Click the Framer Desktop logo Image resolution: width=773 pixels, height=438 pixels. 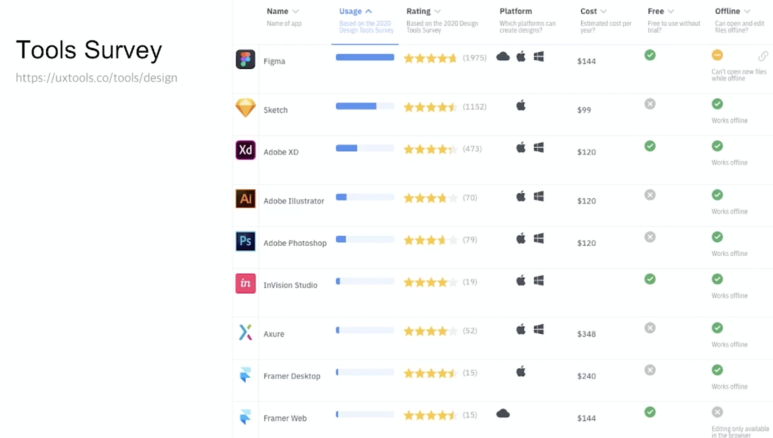point(245,374)
